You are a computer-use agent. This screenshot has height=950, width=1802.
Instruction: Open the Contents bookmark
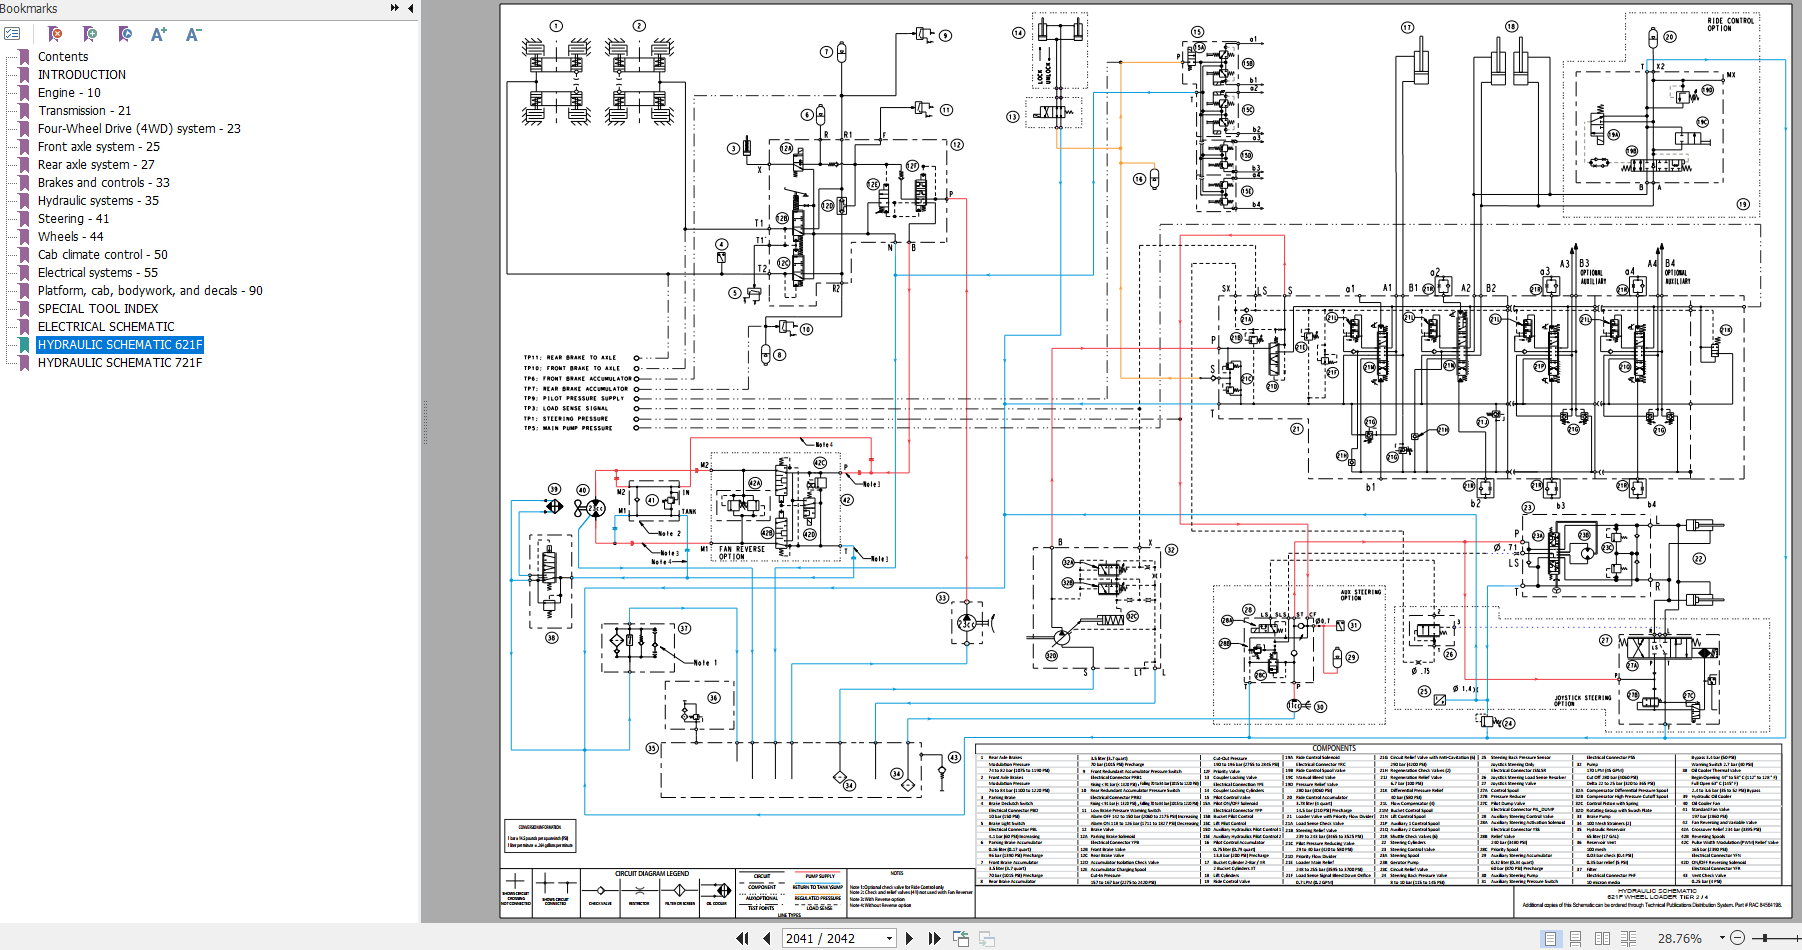click(x=63, y=57)
